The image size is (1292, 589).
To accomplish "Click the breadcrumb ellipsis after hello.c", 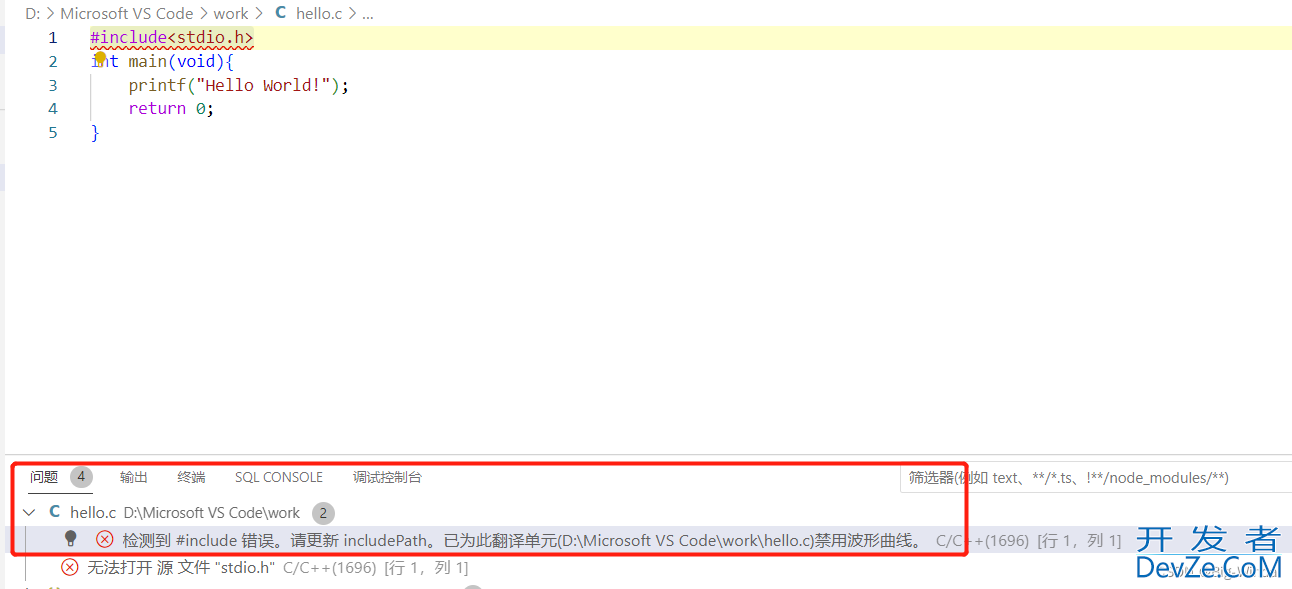I will pyautogui.click(x=367, y=13).
